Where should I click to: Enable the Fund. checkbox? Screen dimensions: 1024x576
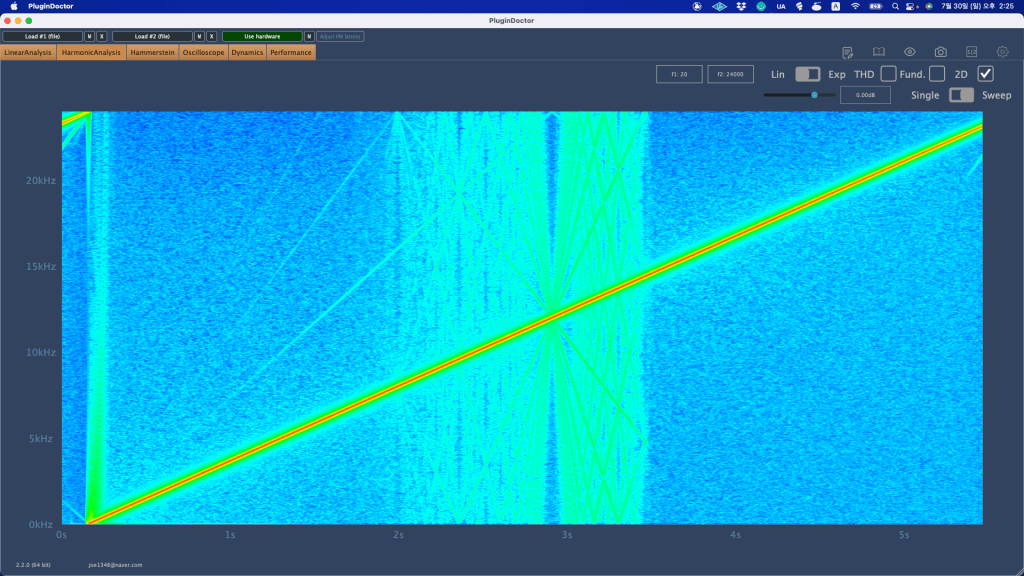point(937,74)
